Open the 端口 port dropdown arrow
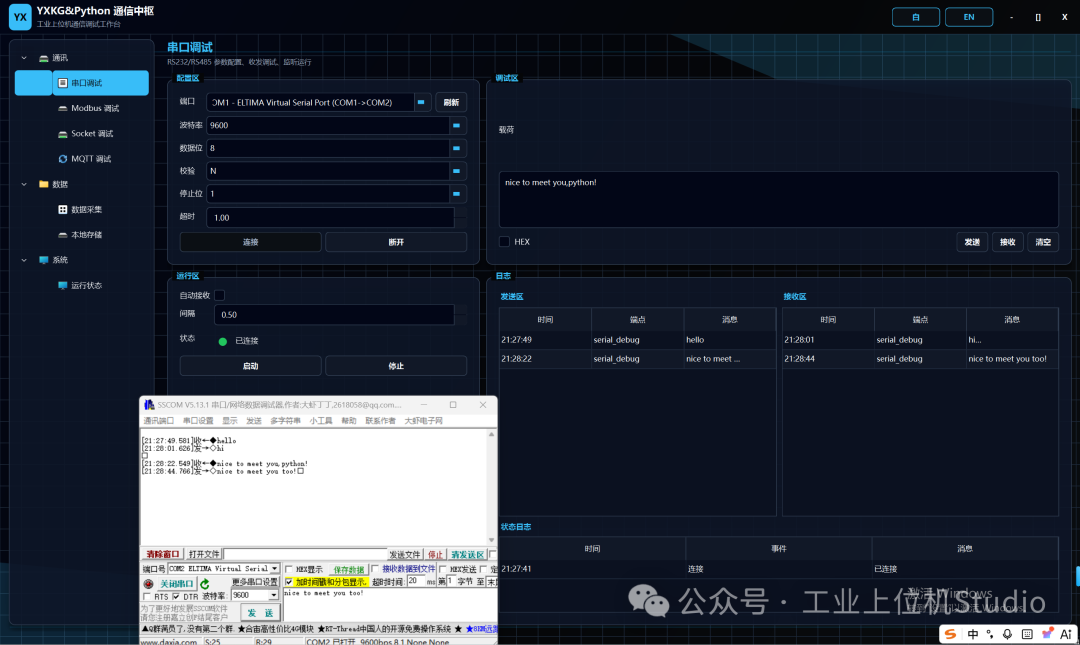Image resolution: width=1080 pixels, height=645 pixels. click(421, 102)
